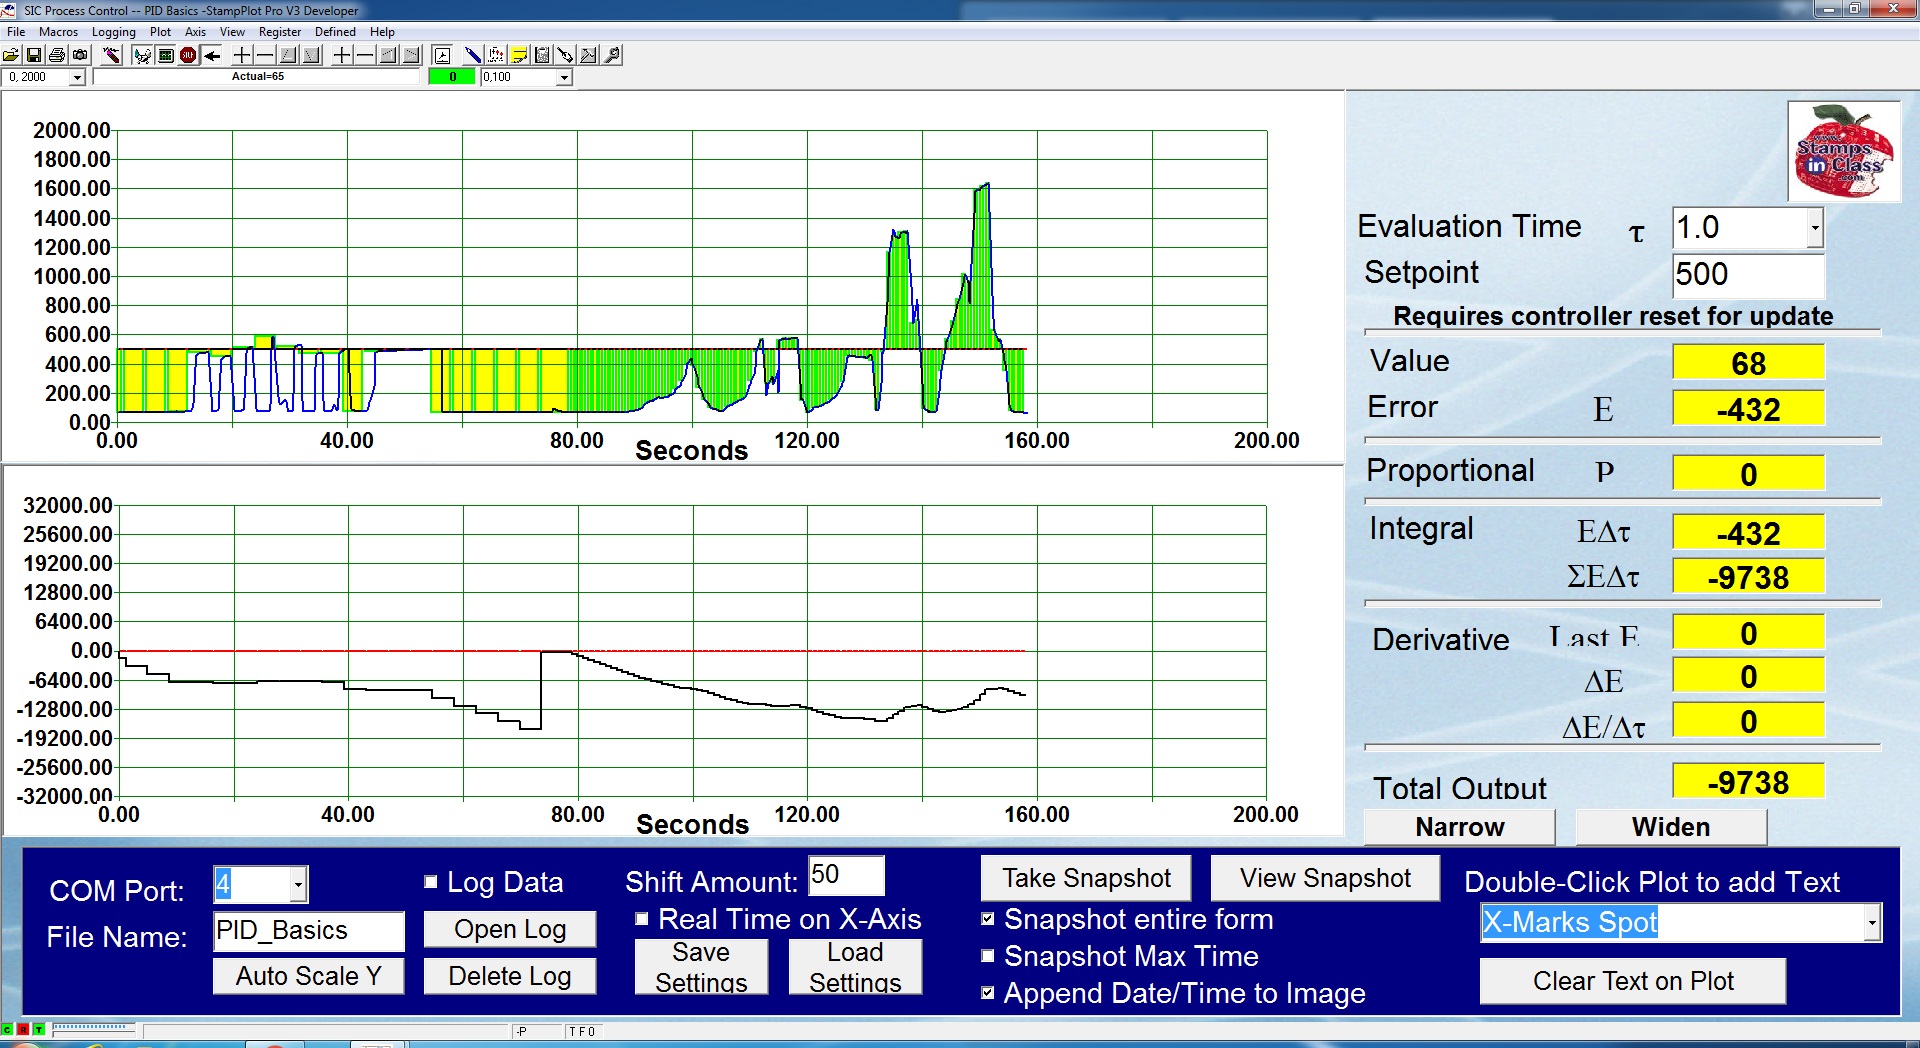
Task: Click the Widen button
Action: click(x=1671, y=827)
